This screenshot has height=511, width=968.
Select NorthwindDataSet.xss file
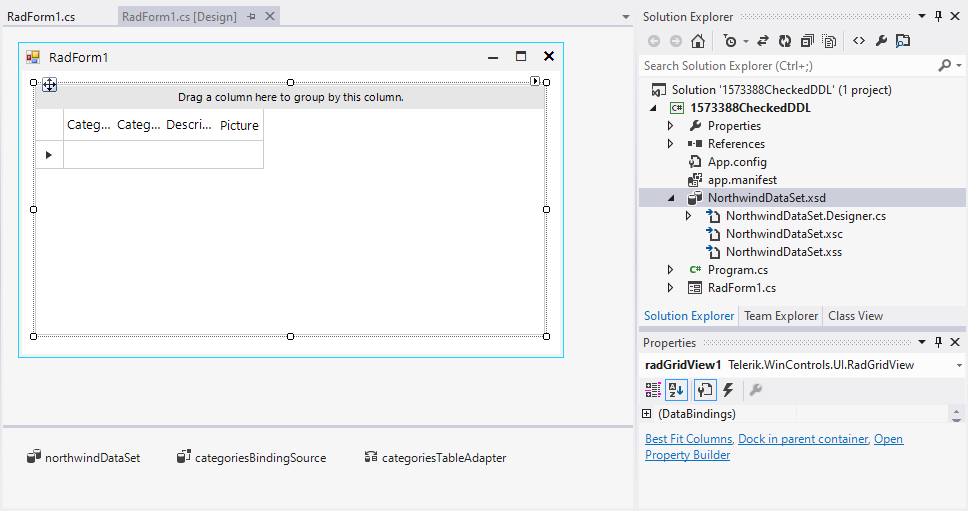coord(783,252)
